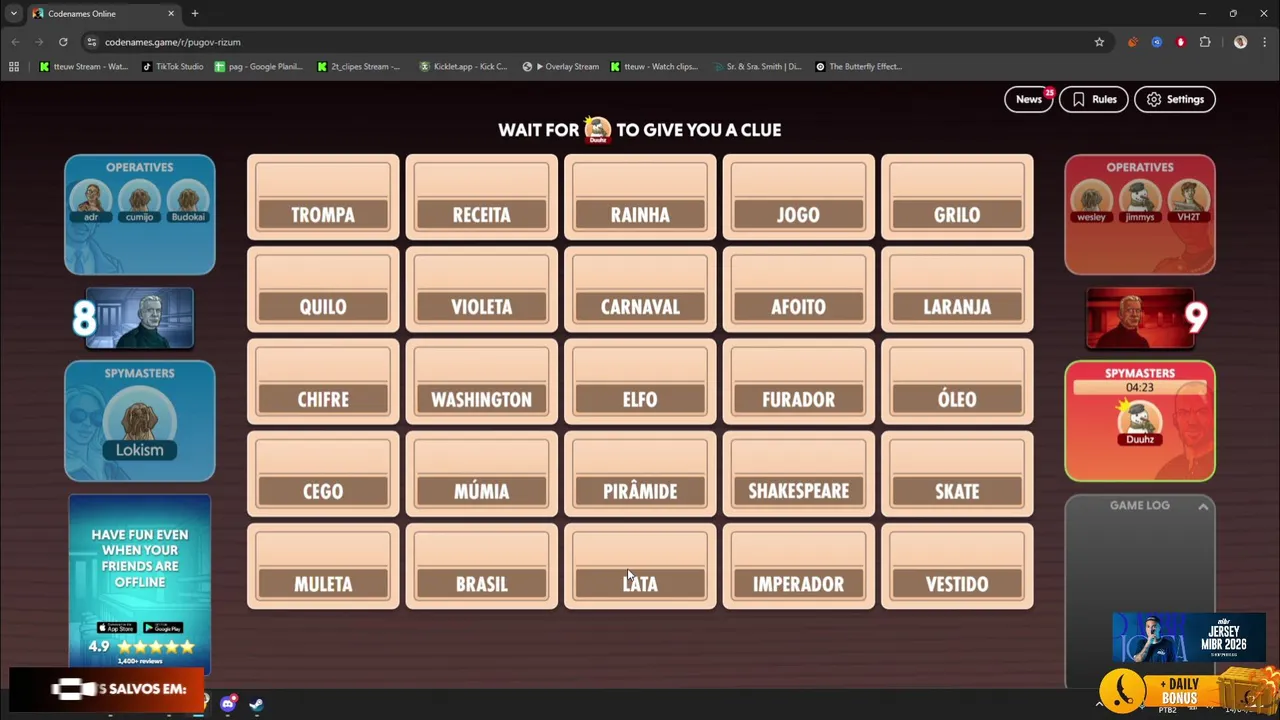Image resolution: width=1280 pixels, height=720 pixels.
Task: Choose the VIOLETA card
Action: click(481, 289)
